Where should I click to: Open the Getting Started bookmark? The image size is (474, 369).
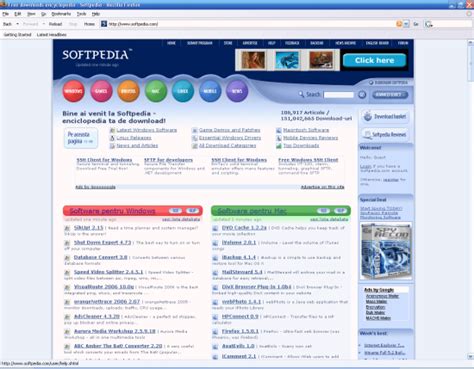(x=17, y=35)
